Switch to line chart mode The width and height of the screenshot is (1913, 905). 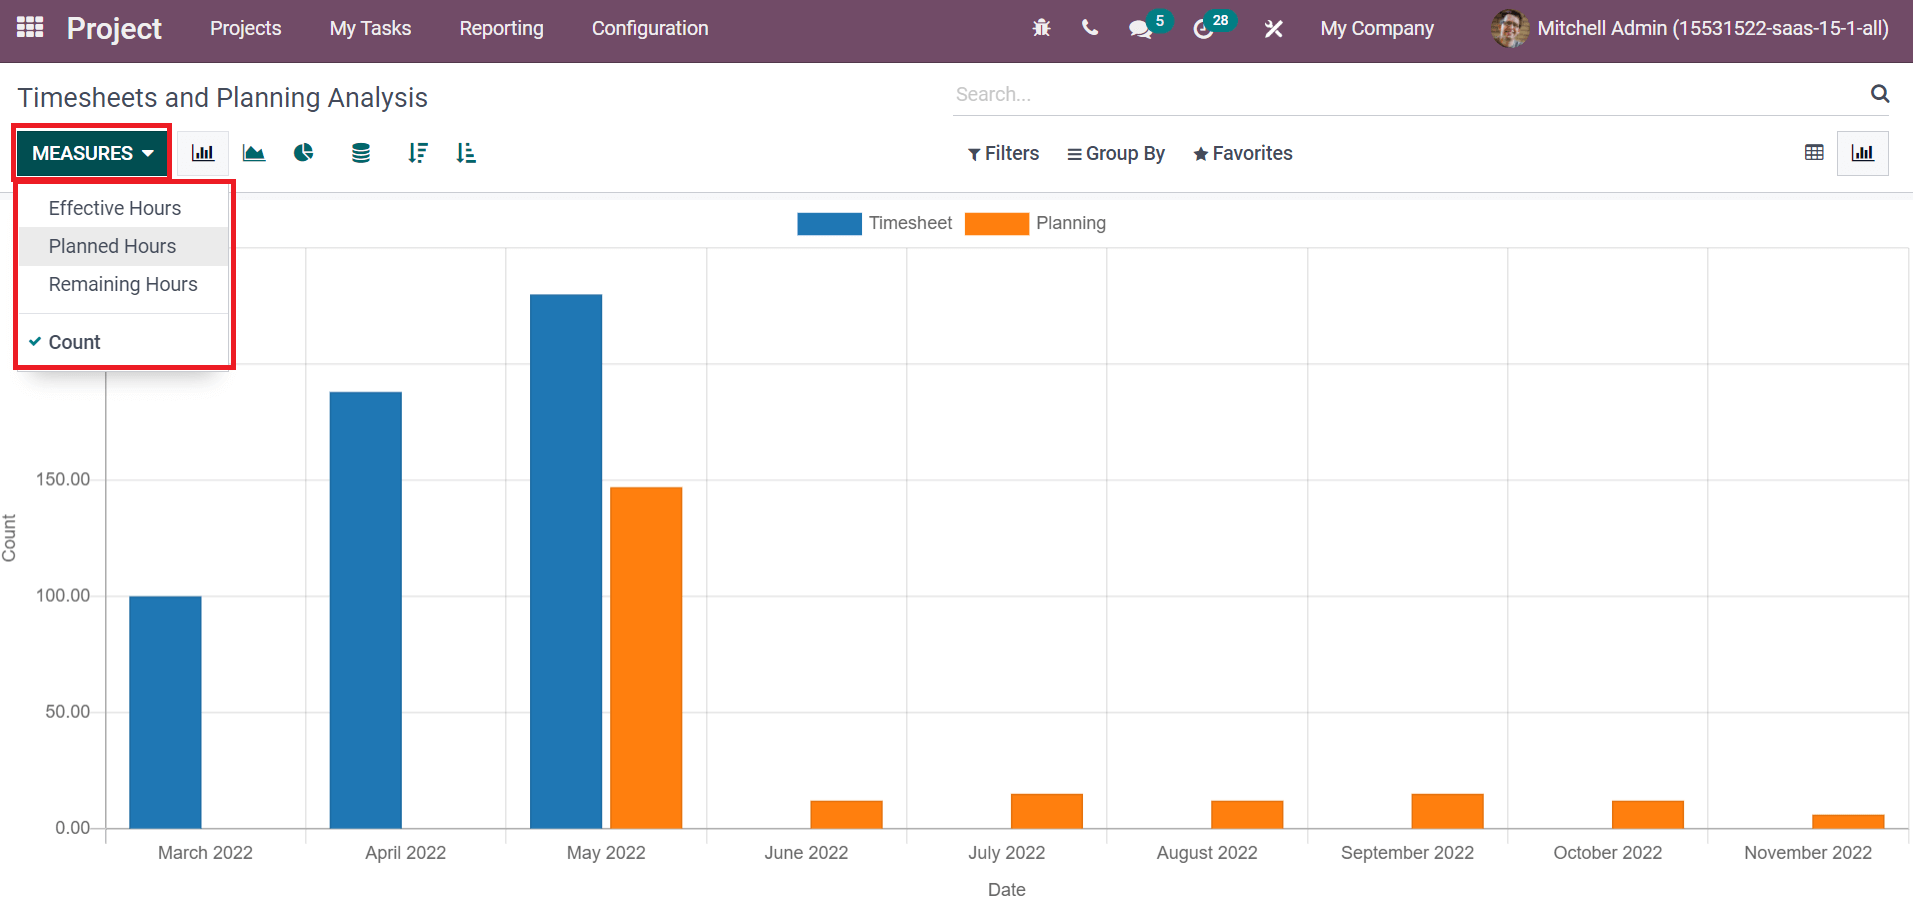tap(254, 153)
